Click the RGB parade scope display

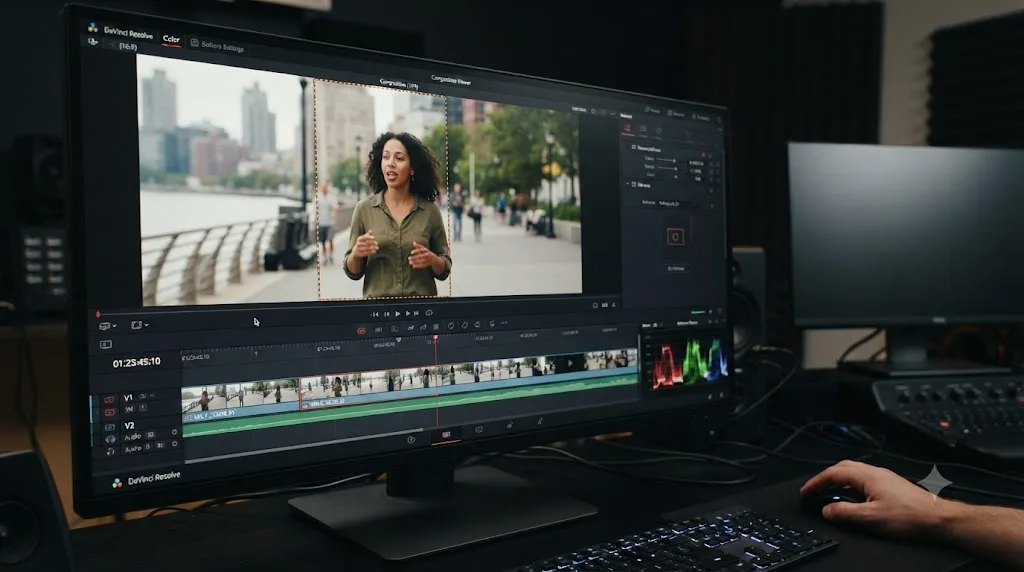(689, 362)
